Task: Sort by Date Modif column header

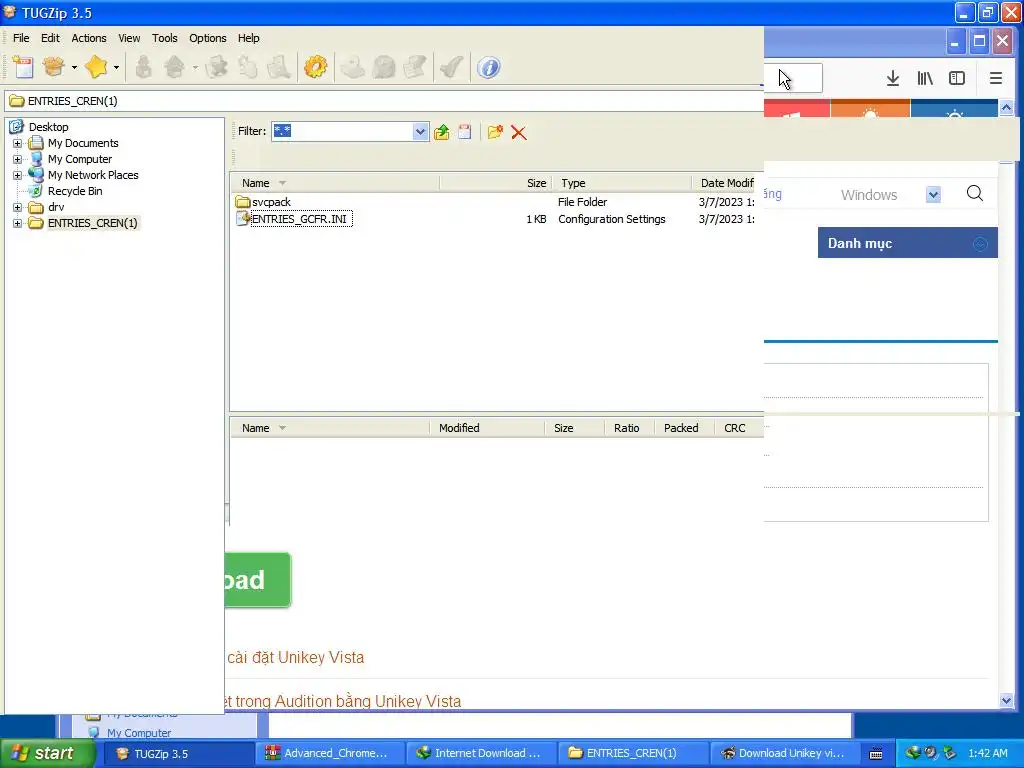Action: [x=728, y=184]
